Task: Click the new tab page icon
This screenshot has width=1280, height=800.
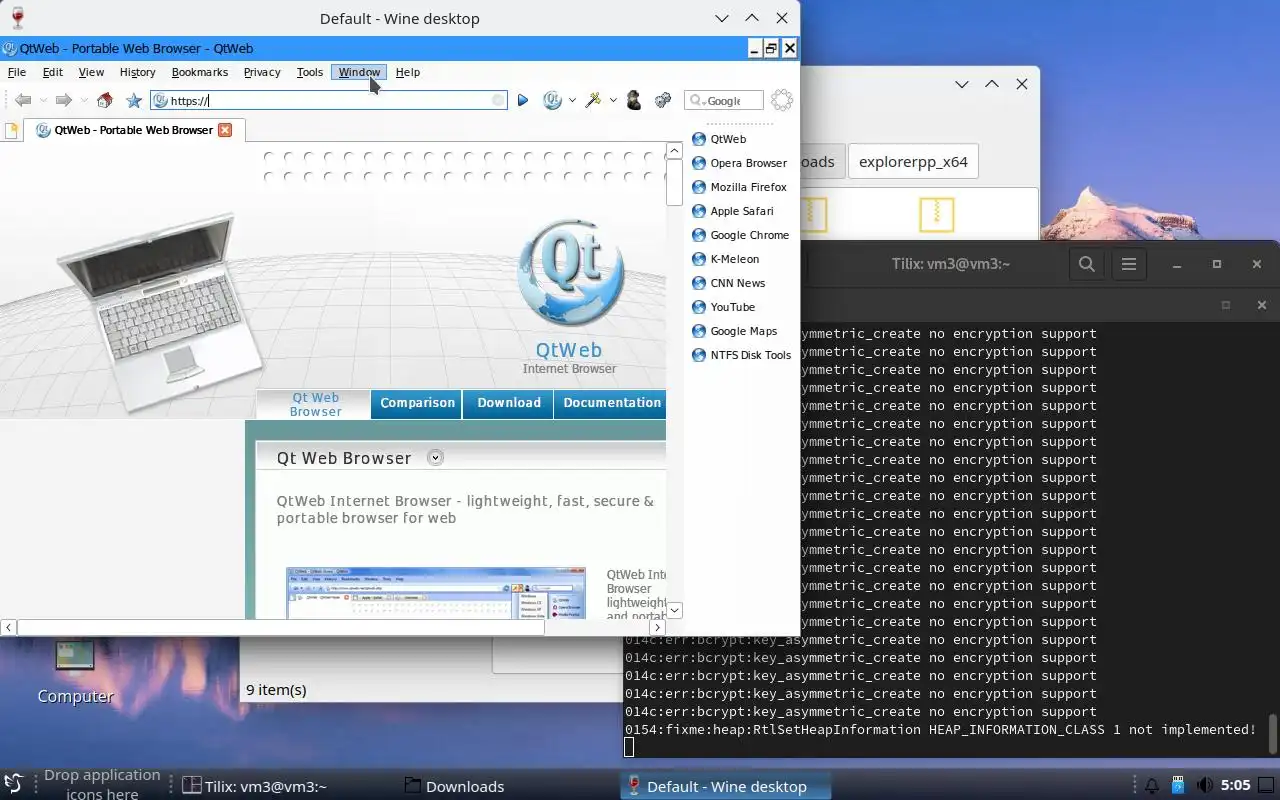Action: point(12,130)
